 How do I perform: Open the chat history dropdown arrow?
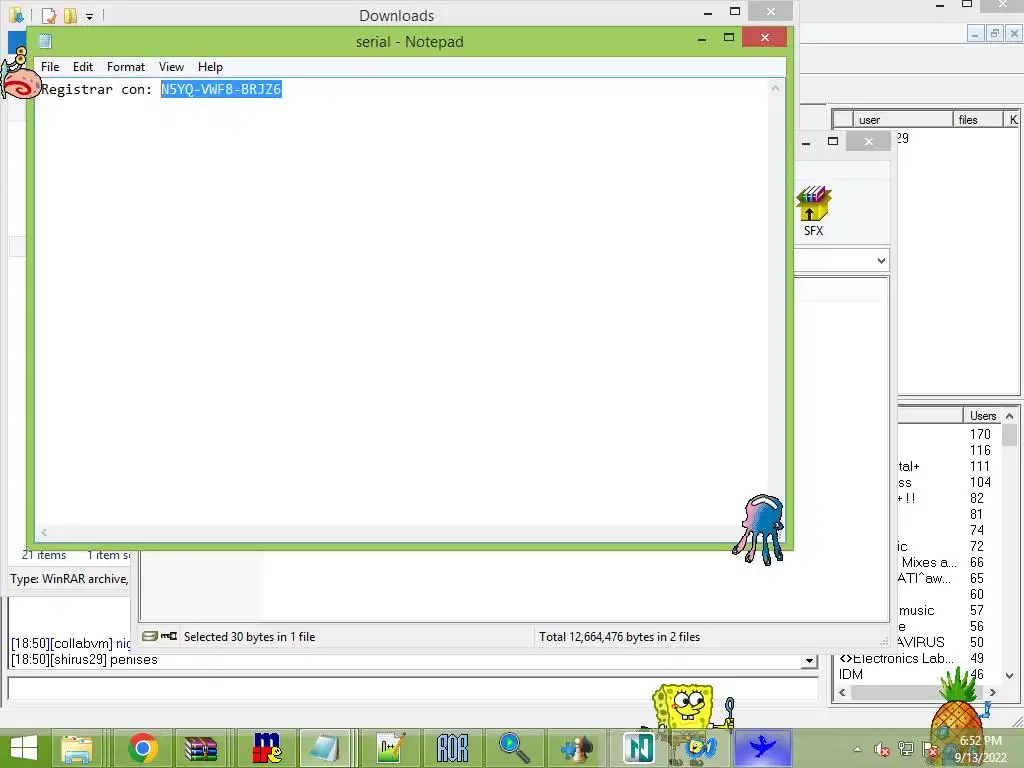(809, 661)
